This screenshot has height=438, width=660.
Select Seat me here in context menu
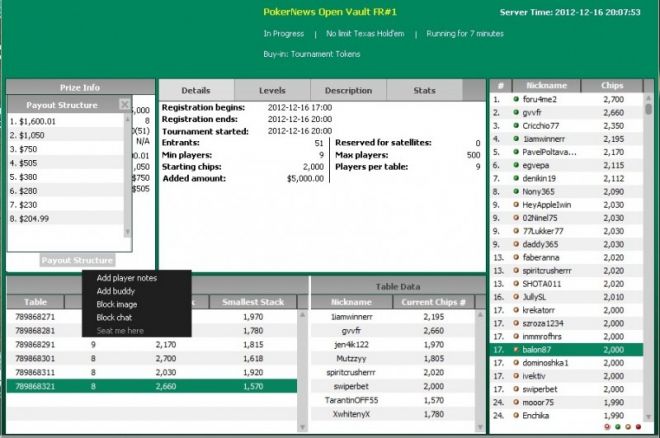point(120,331)
